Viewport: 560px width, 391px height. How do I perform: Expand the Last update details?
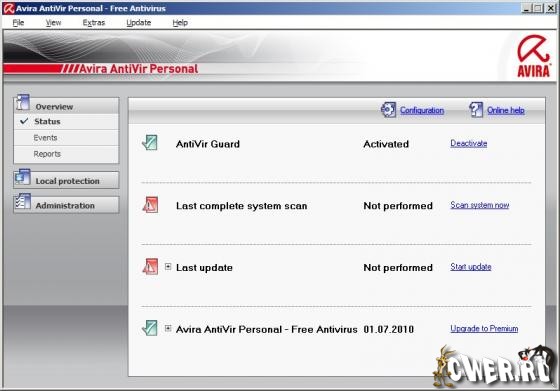click(168, 267)
